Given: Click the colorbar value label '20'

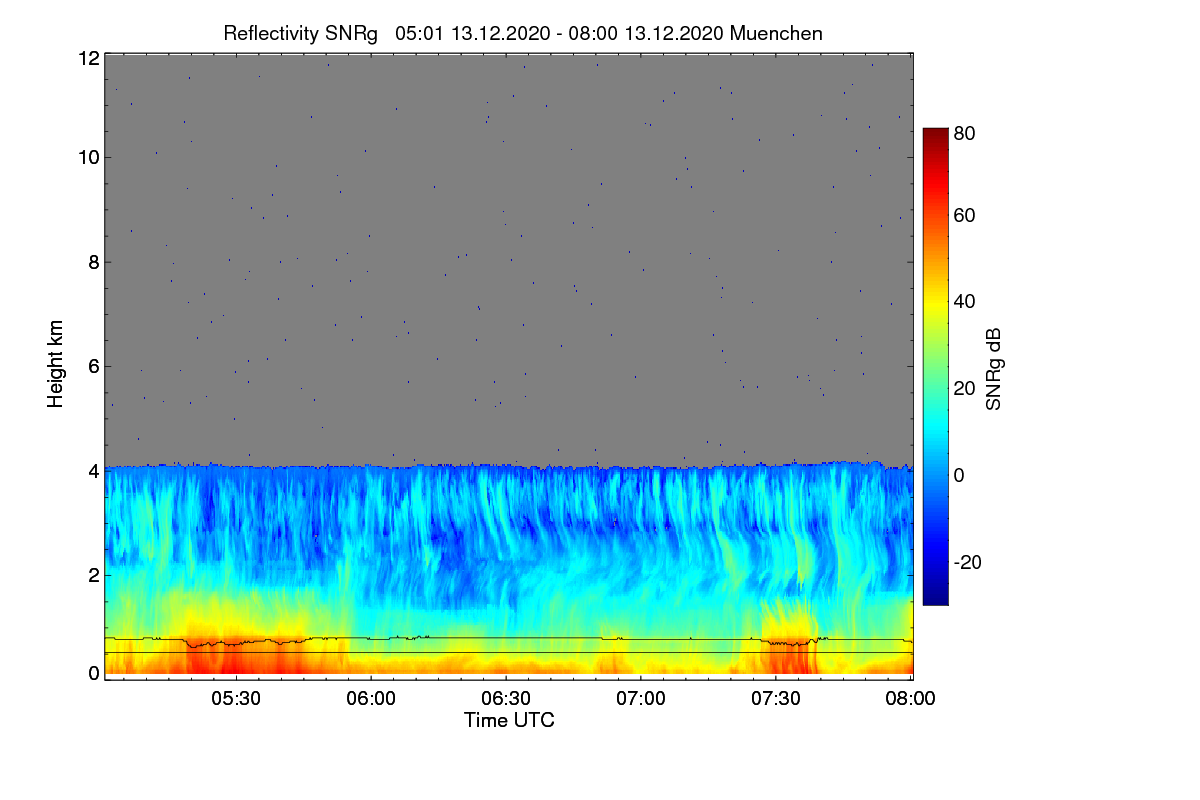Looking at the screenshot, I should tap(964, 389).
